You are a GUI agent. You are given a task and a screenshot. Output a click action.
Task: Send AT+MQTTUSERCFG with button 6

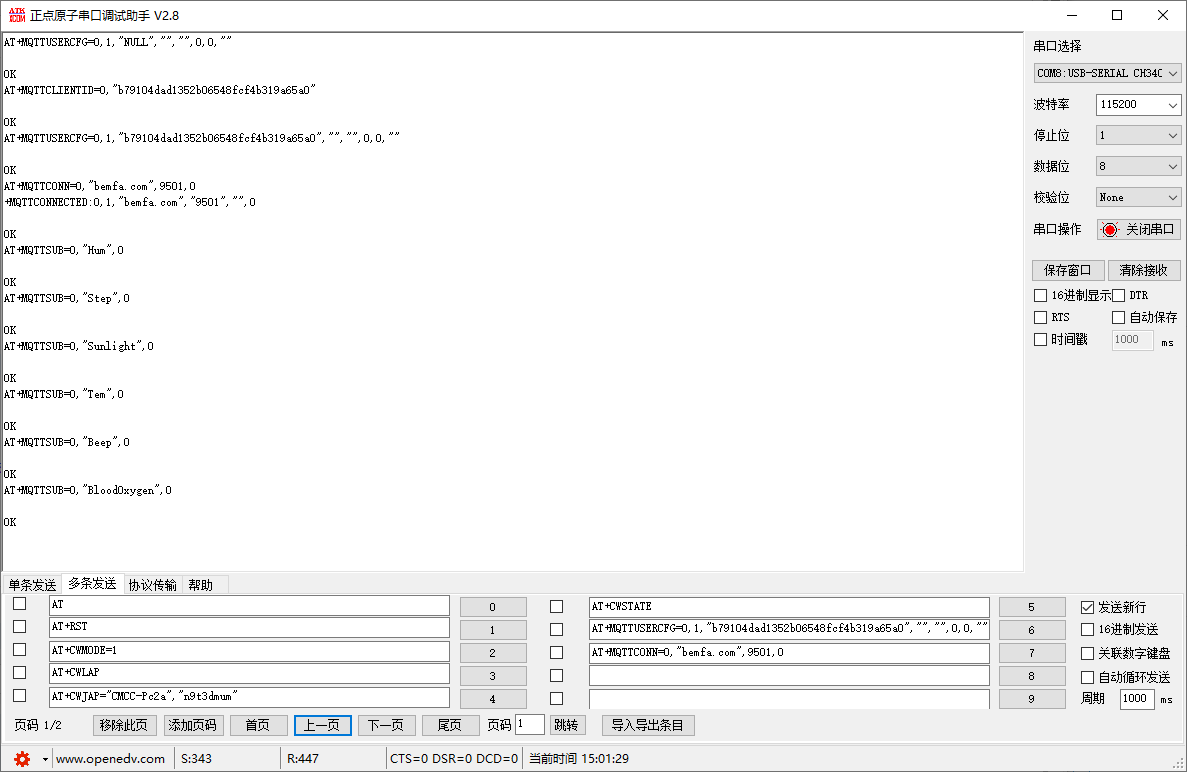click(1032, 630)
